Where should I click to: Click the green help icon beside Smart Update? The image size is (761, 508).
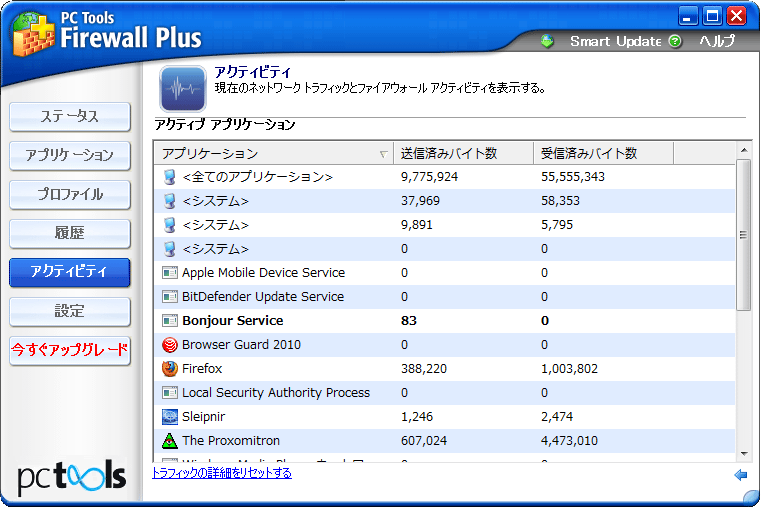pyautogui.click(x=675, y=42)
